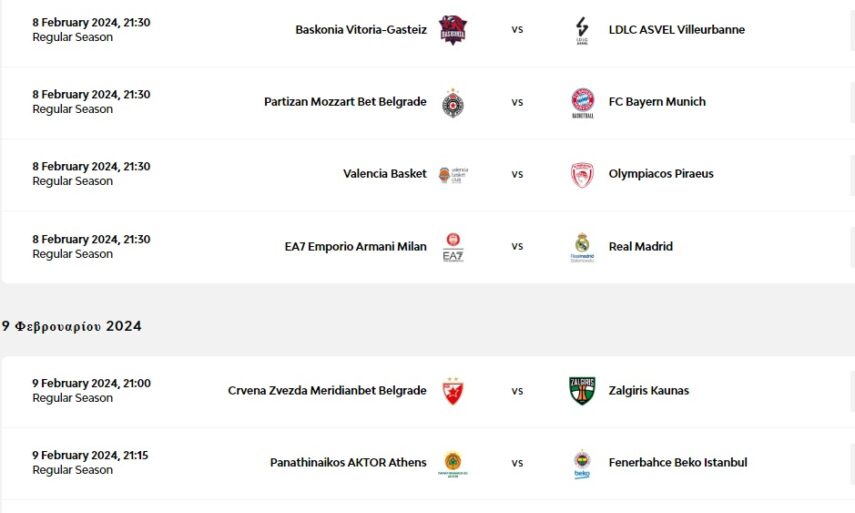This screenshot has width=855, height=513.
Task: Click the Partizan Belgrade club crest
Action: 453,102
